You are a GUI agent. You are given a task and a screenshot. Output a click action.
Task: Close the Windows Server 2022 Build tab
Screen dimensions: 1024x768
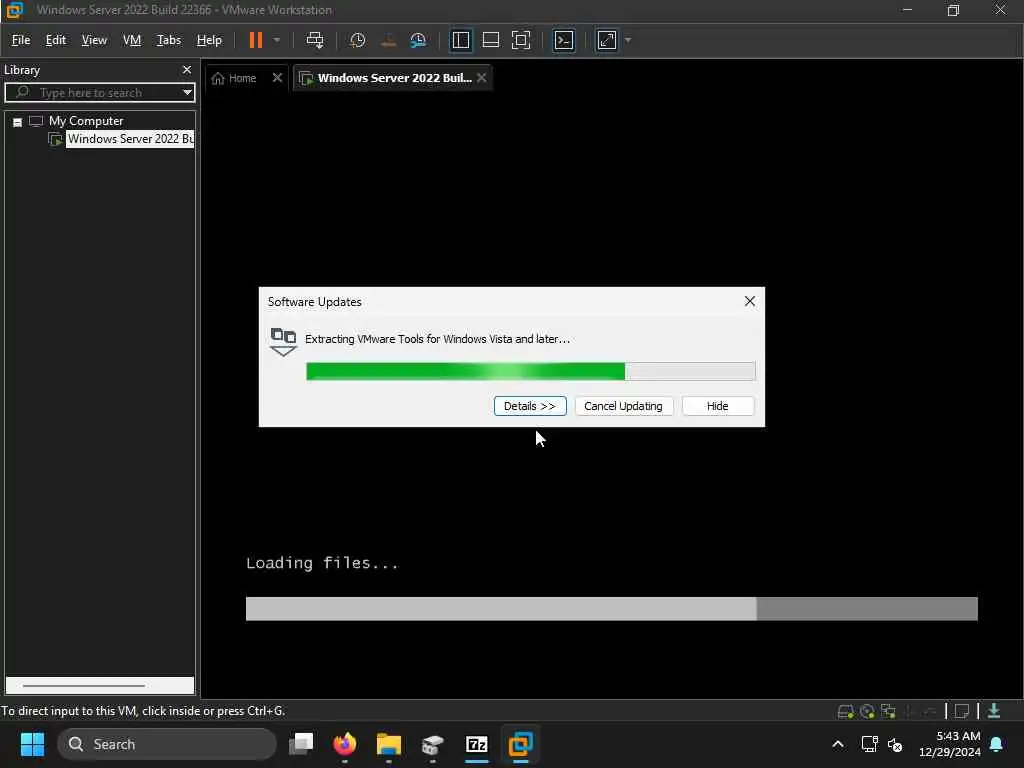[x=481, y=78]
